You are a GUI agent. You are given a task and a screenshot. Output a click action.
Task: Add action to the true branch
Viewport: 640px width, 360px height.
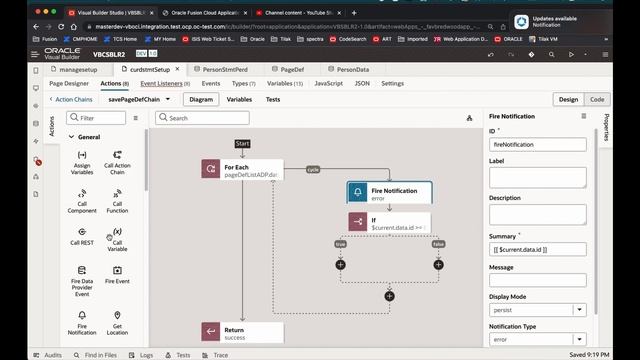click(x=340, y=264)
